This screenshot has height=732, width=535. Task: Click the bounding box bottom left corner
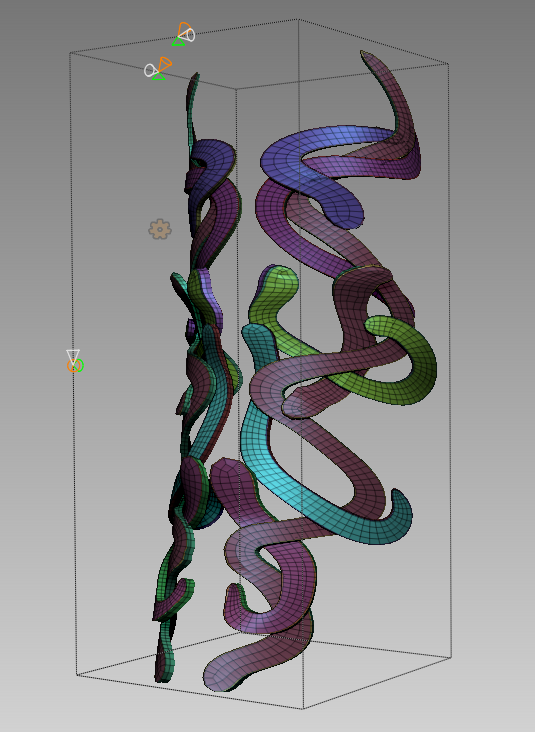77,674
